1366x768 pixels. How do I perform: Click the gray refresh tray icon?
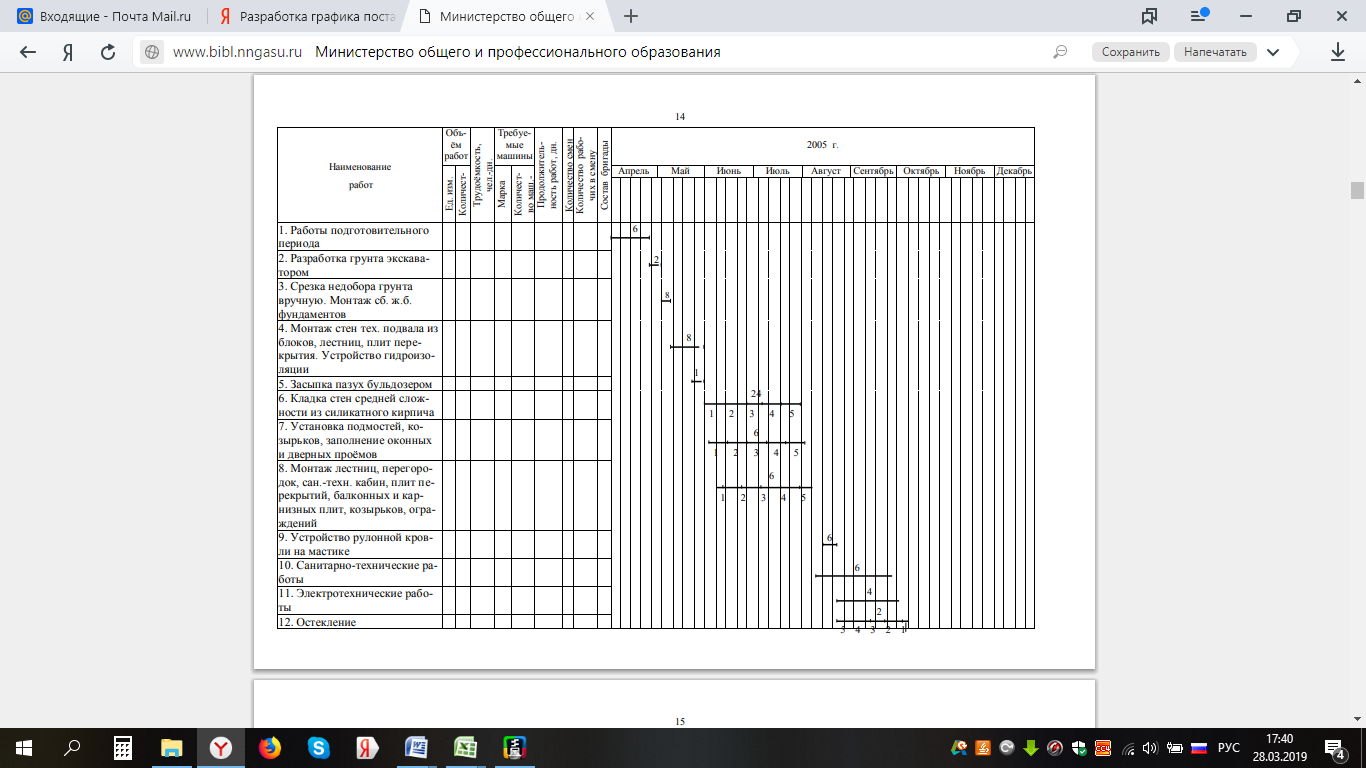point(1007,747)
